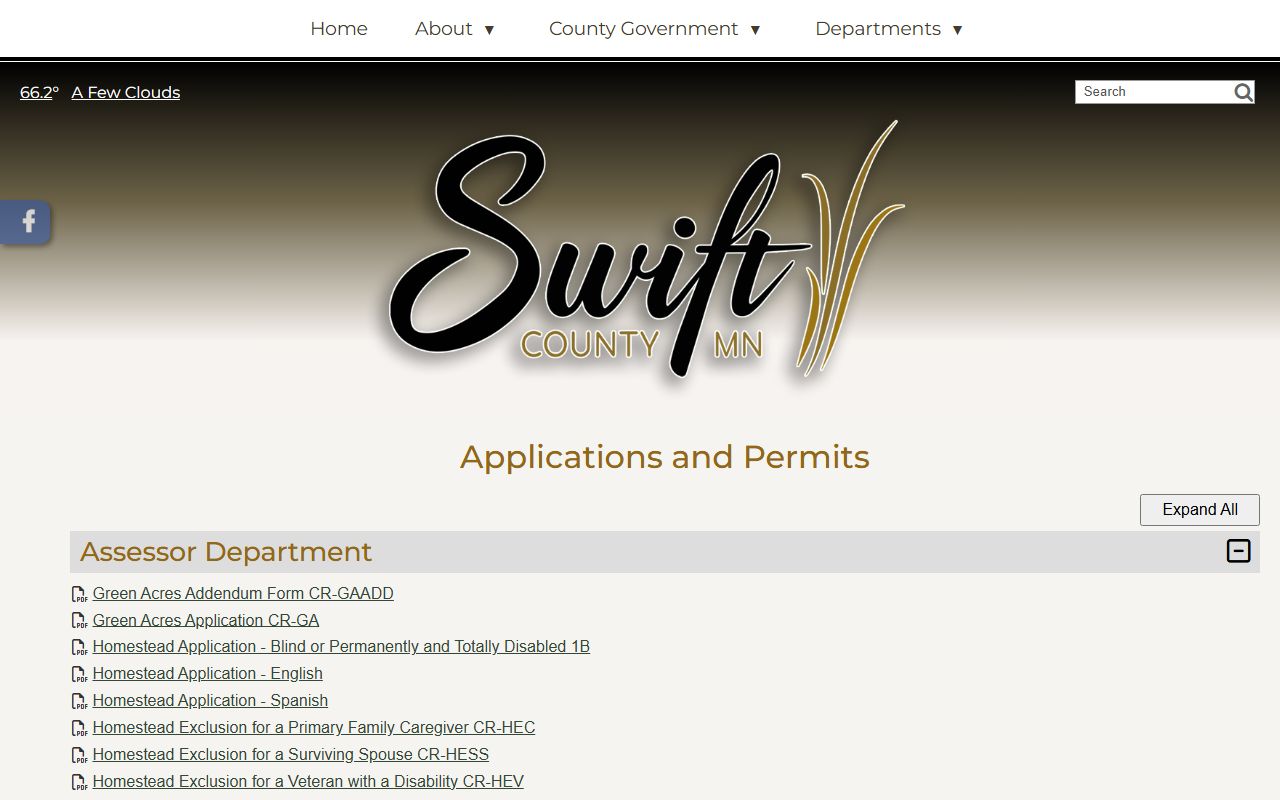Image resolution: width=1280 pixels, height=800 pixels.
Task: Open Homestead Exclusion Primary Family Caregiver link
Action: (x=314, y=727)
